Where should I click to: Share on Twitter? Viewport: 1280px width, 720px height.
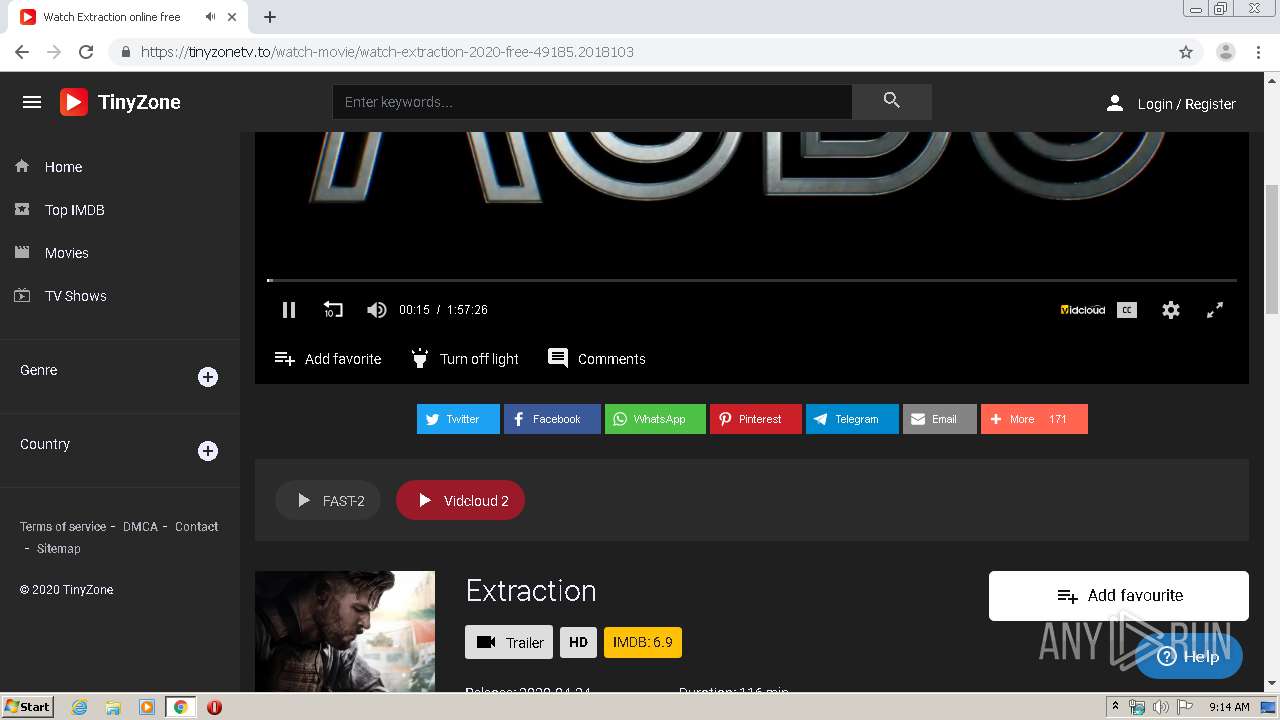click(458, 419)
